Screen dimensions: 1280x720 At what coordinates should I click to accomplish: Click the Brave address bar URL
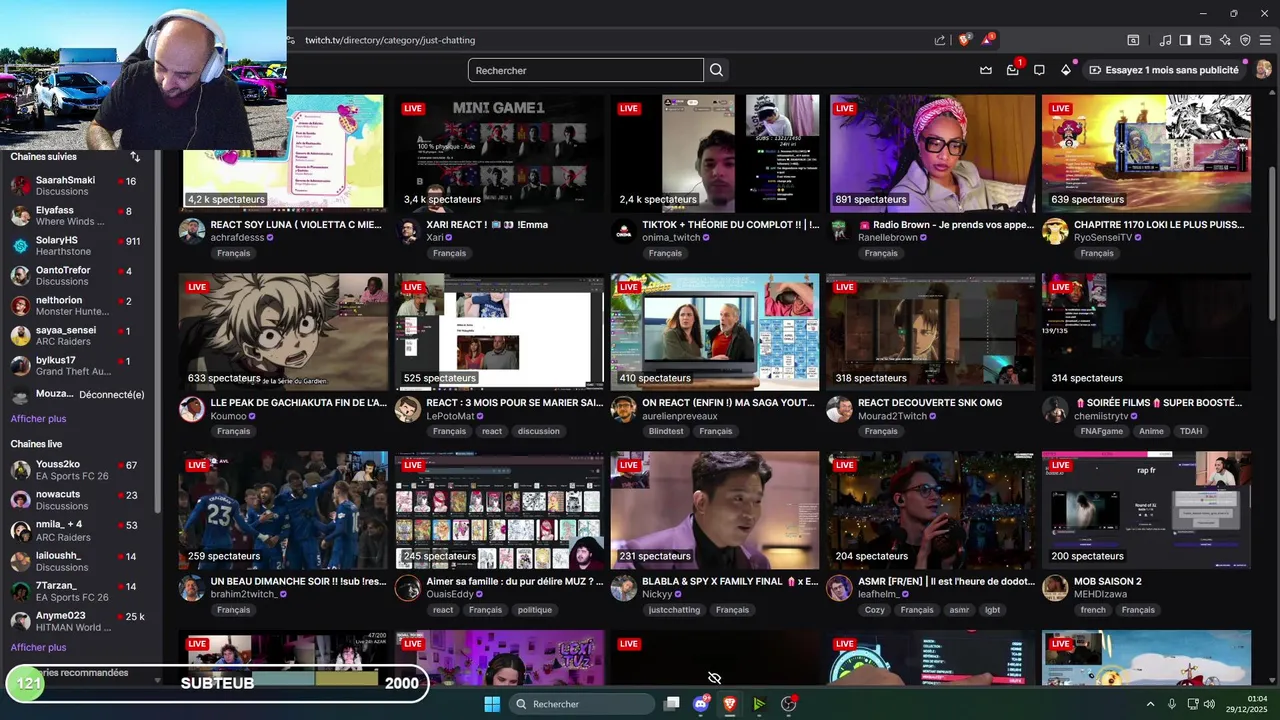[390, 40]
